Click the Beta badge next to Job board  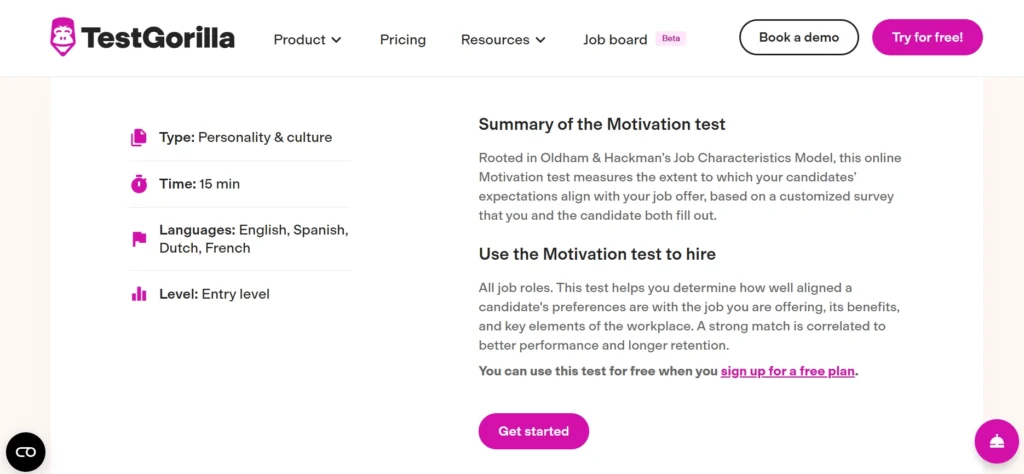pyautogui.click(x=671, y=39)
